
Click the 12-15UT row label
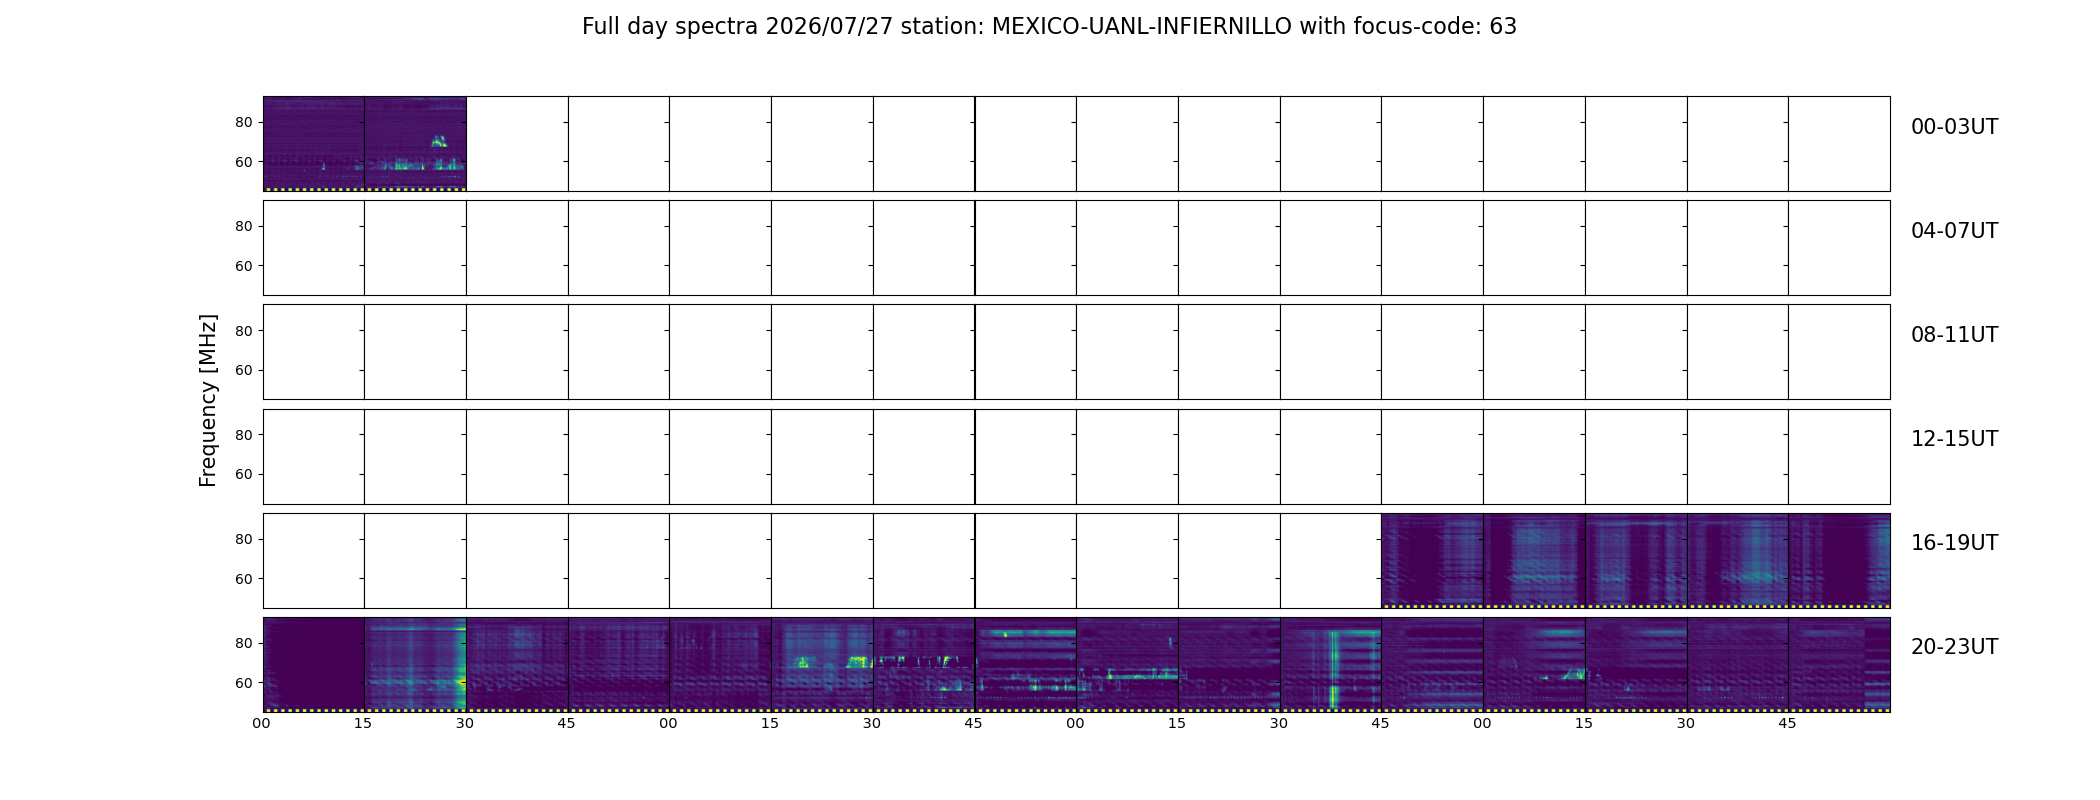pyautogui.click(x=1954, y=439)
